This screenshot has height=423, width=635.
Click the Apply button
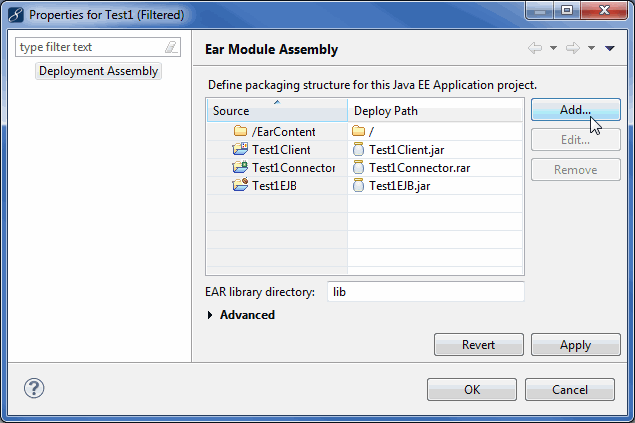click(x=575, y=345)
